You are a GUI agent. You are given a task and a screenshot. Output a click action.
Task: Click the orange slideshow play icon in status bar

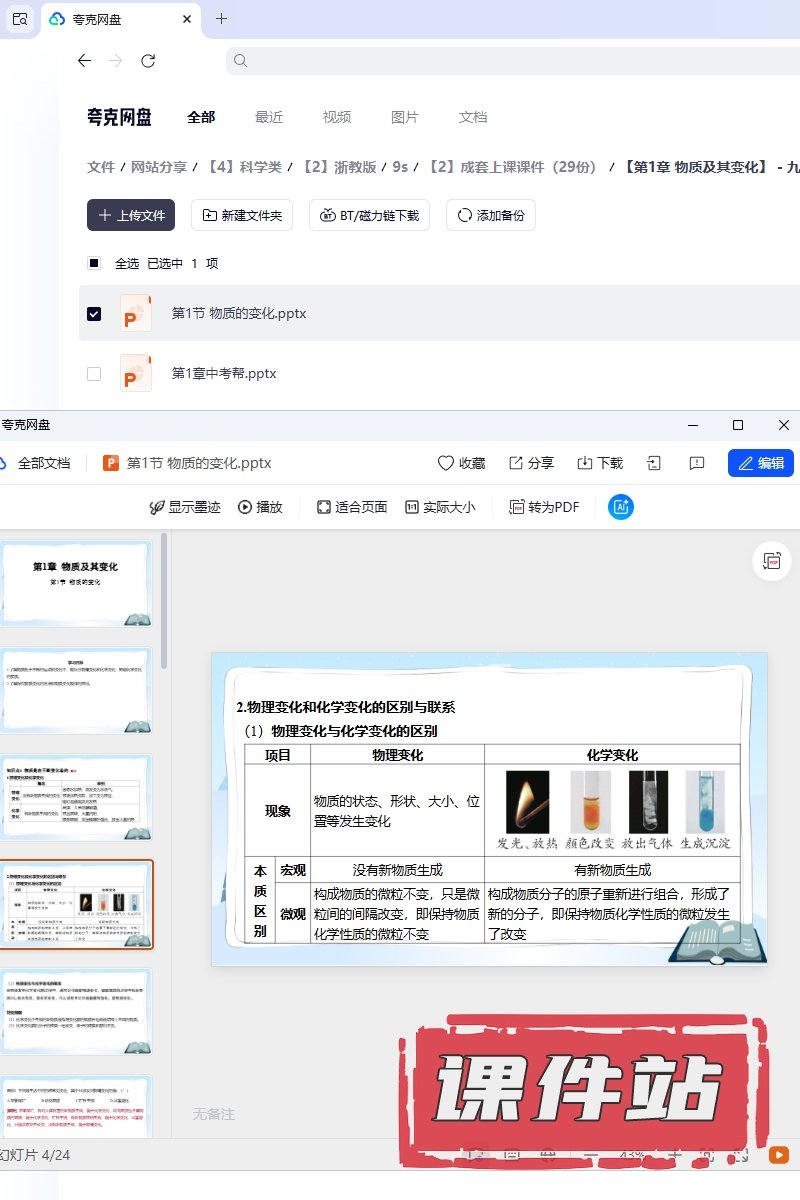778,1154
